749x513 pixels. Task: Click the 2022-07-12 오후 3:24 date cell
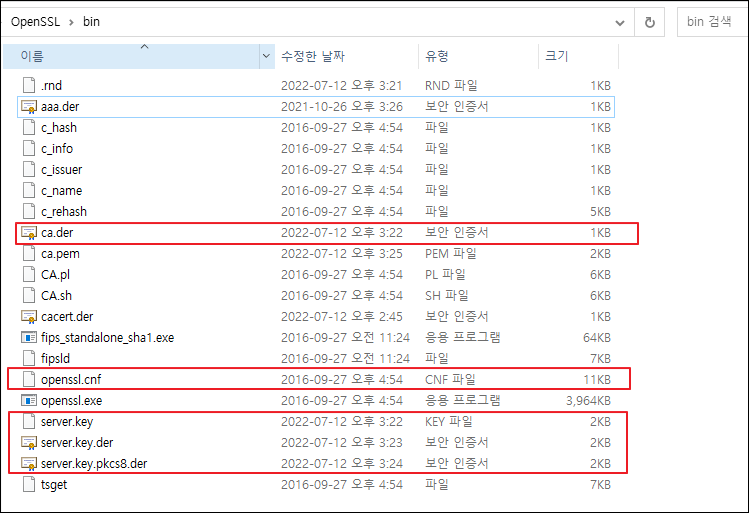point(342,464)
